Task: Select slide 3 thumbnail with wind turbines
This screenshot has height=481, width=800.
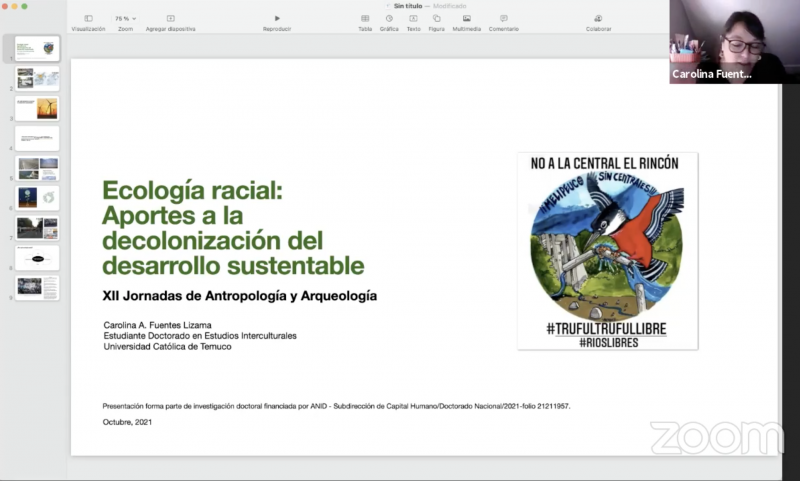Action: tap(37, 109)
